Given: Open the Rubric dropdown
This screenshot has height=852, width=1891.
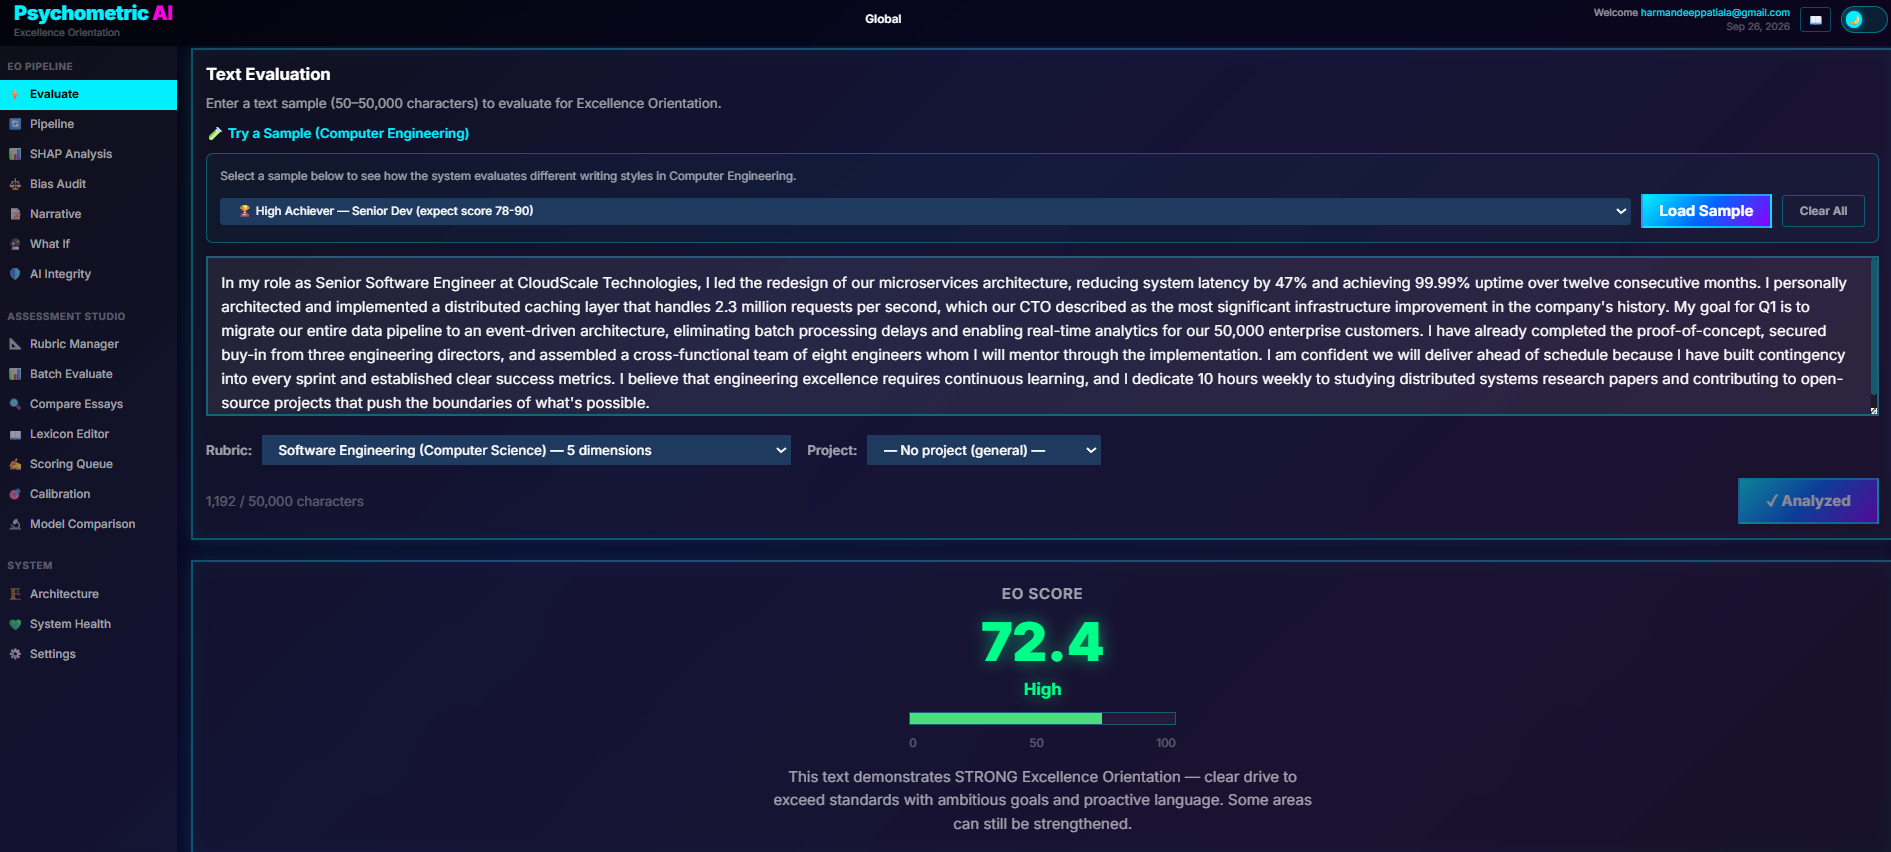Looking at the screenshot, I should click(526, 450).
